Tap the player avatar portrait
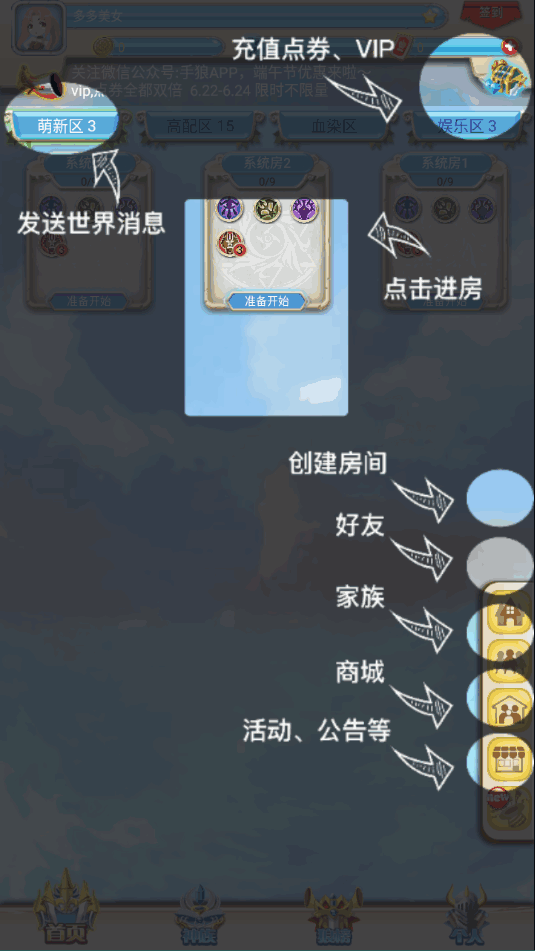The width and height of the screenshot is (535, 951). pos(38,27)
